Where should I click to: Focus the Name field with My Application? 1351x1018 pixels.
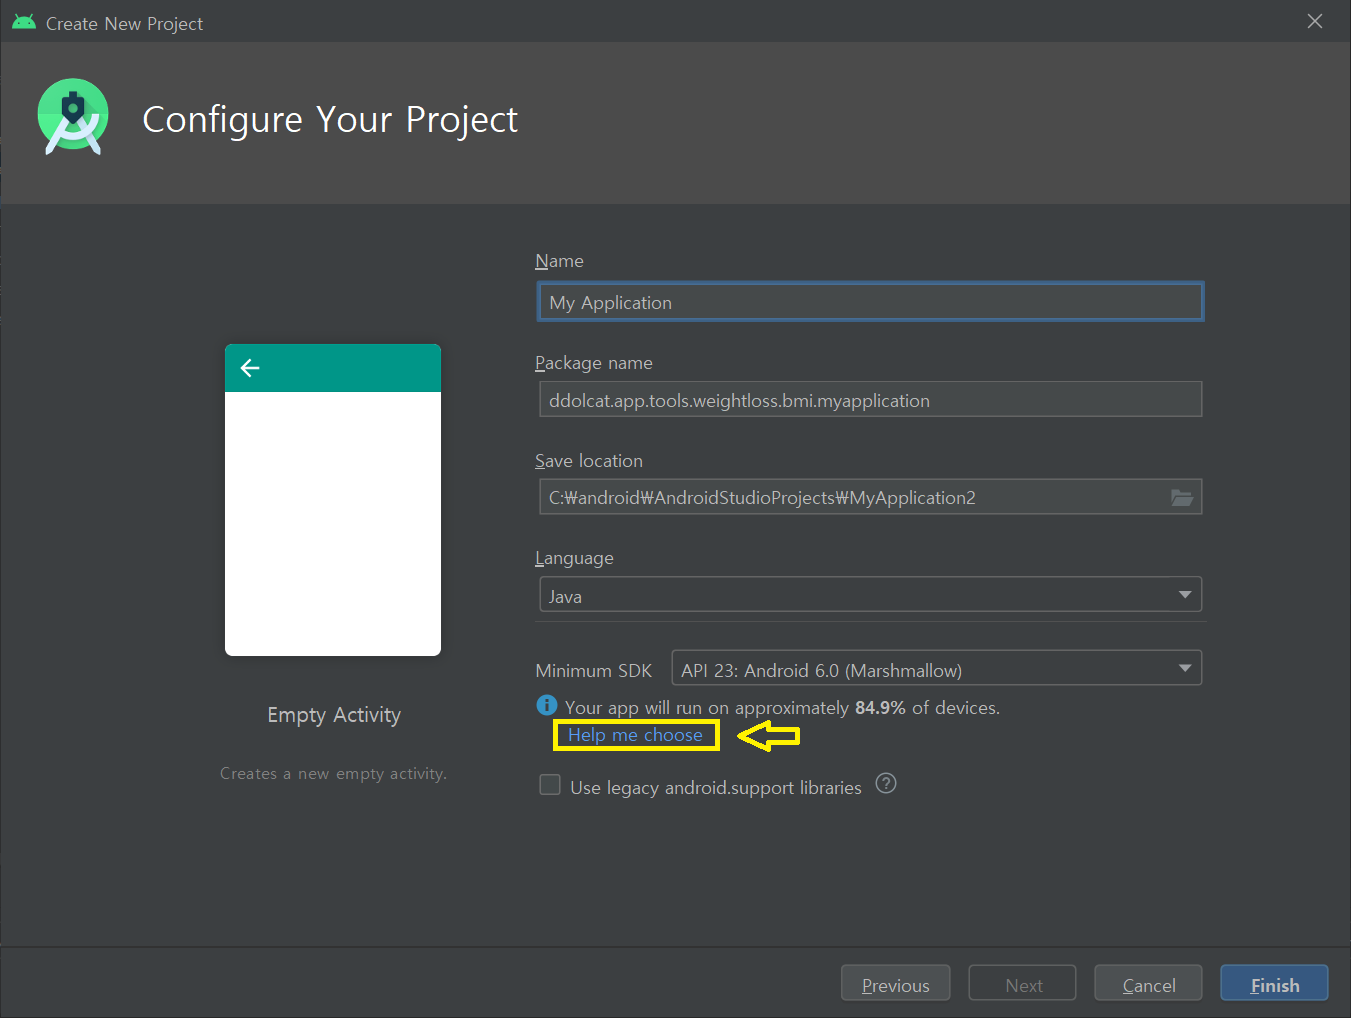pyautogui.click(x=869, y=302)
